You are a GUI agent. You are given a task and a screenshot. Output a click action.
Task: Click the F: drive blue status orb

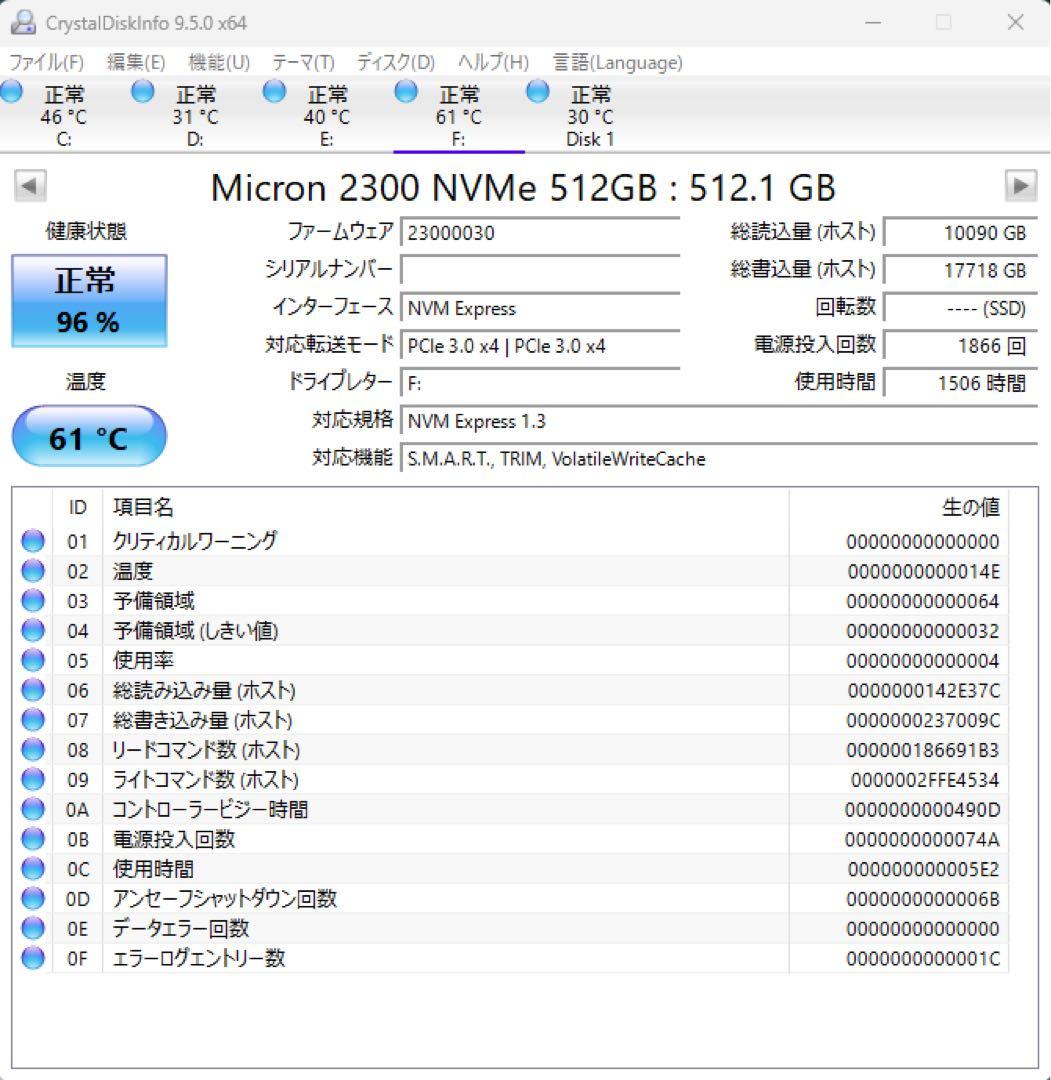click(406, 91)
